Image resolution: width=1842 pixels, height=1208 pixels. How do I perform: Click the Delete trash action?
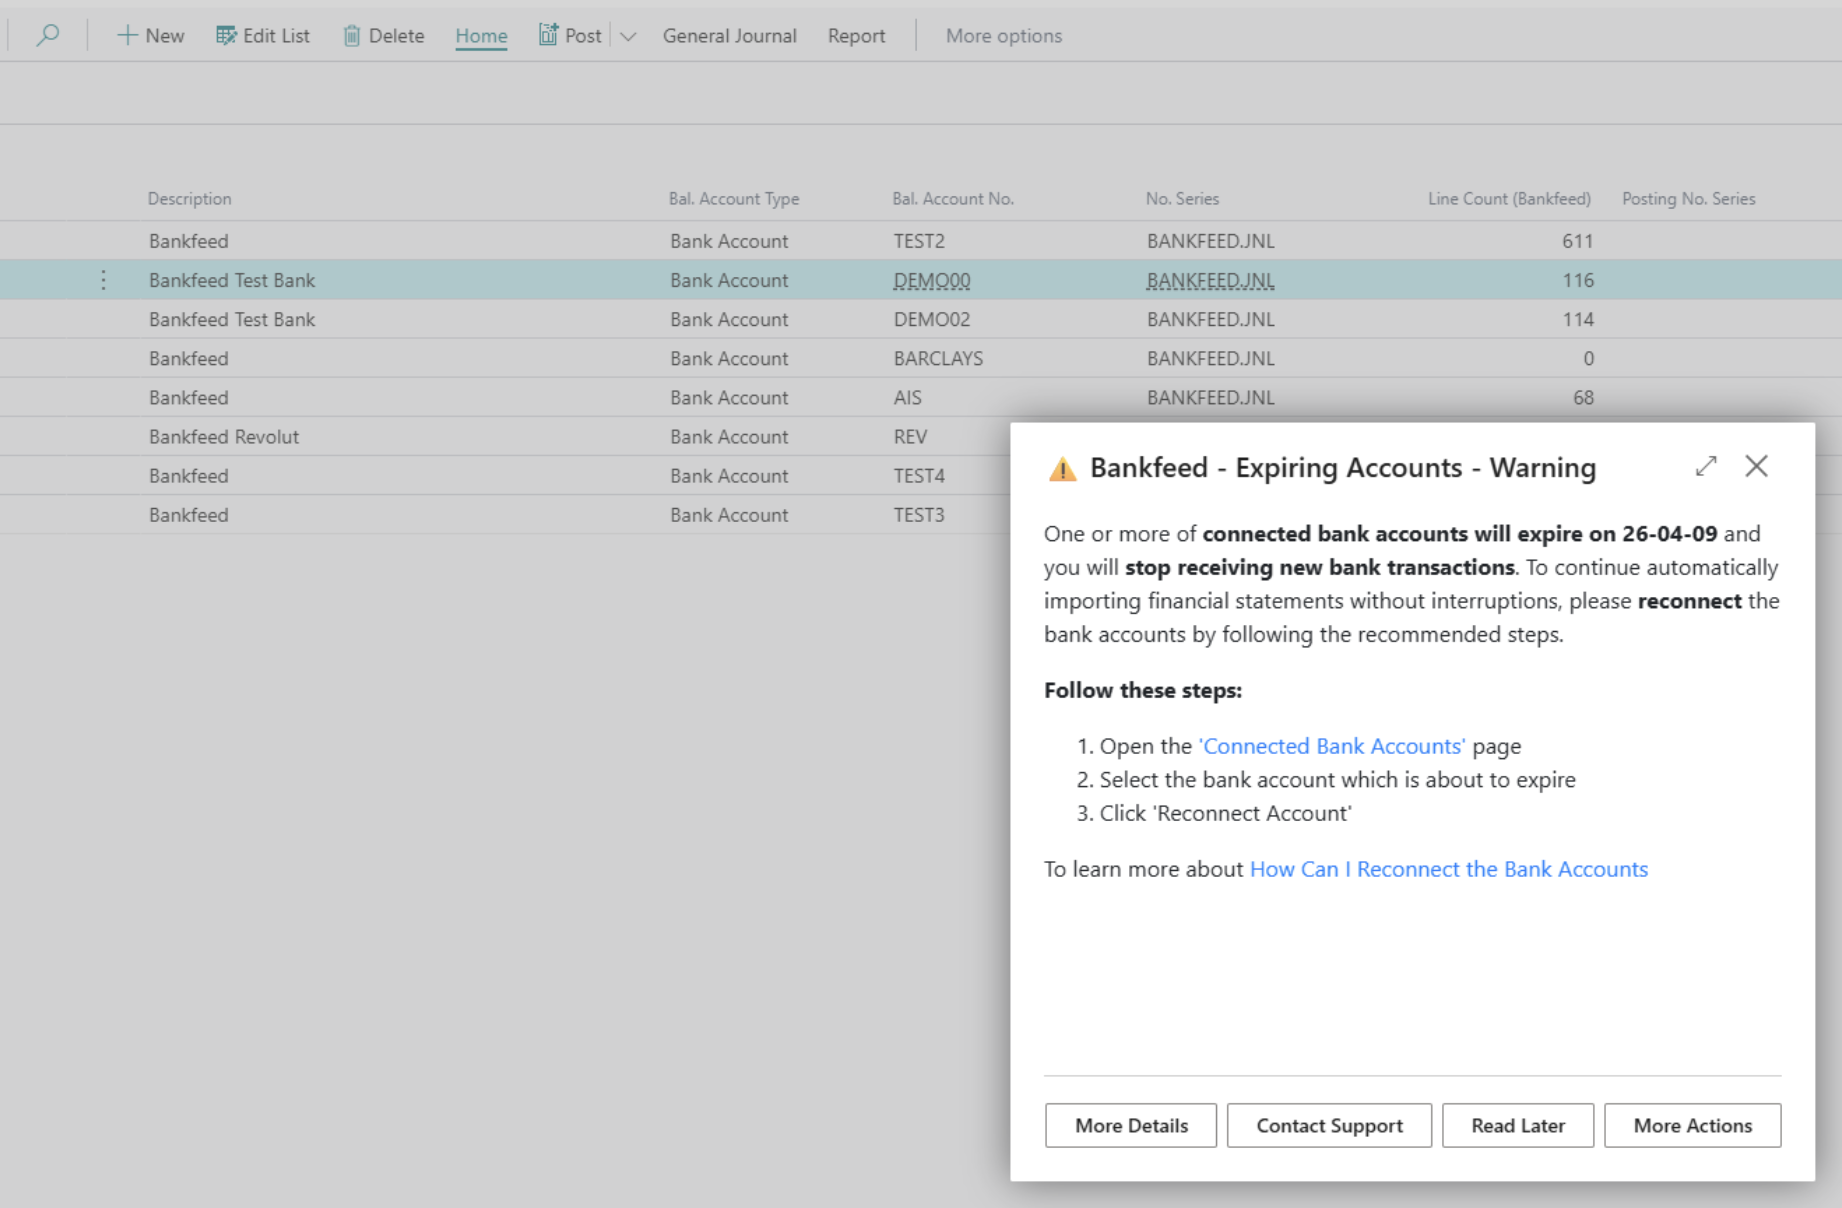(384, 36)
